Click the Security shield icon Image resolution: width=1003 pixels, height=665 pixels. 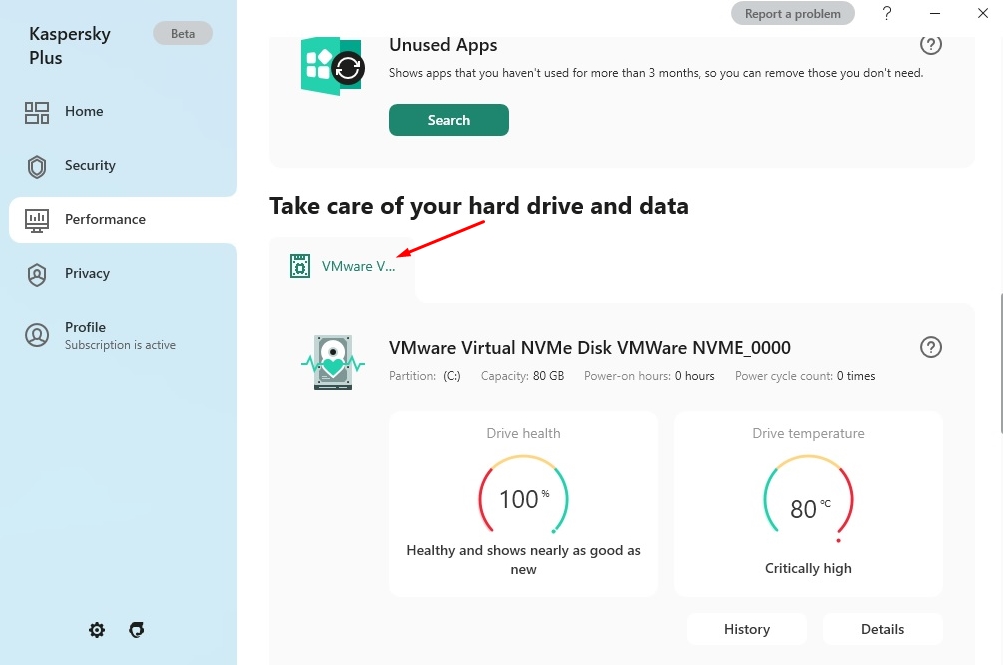point(37,166)
